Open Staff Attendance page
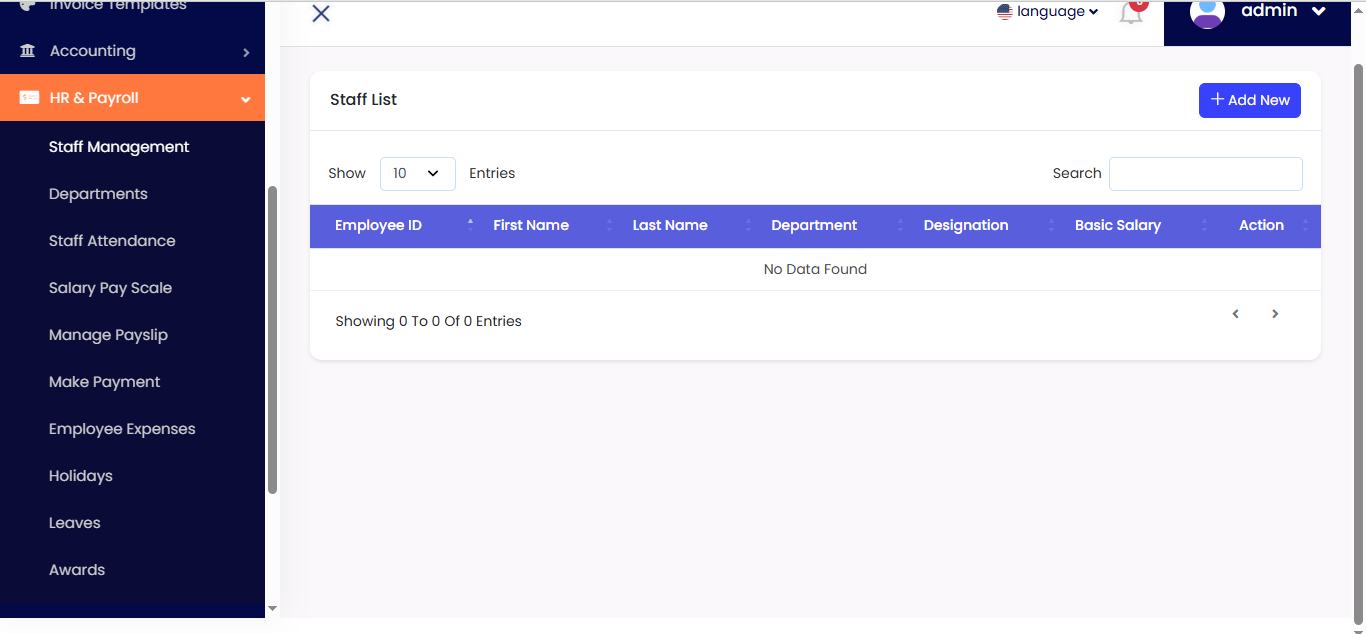Image resolution: width=1366 pixels, height=634 pixels. (x=112, y=241)
